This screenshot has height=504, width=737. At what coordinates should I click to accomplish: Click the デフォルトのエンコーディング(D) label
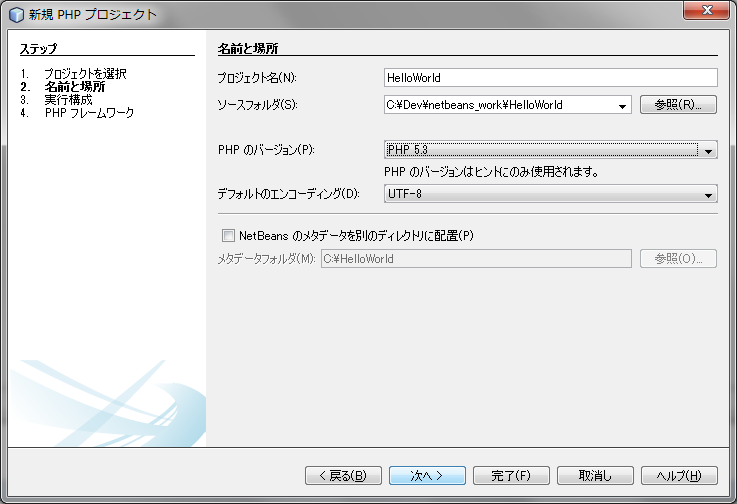point(288,194)
